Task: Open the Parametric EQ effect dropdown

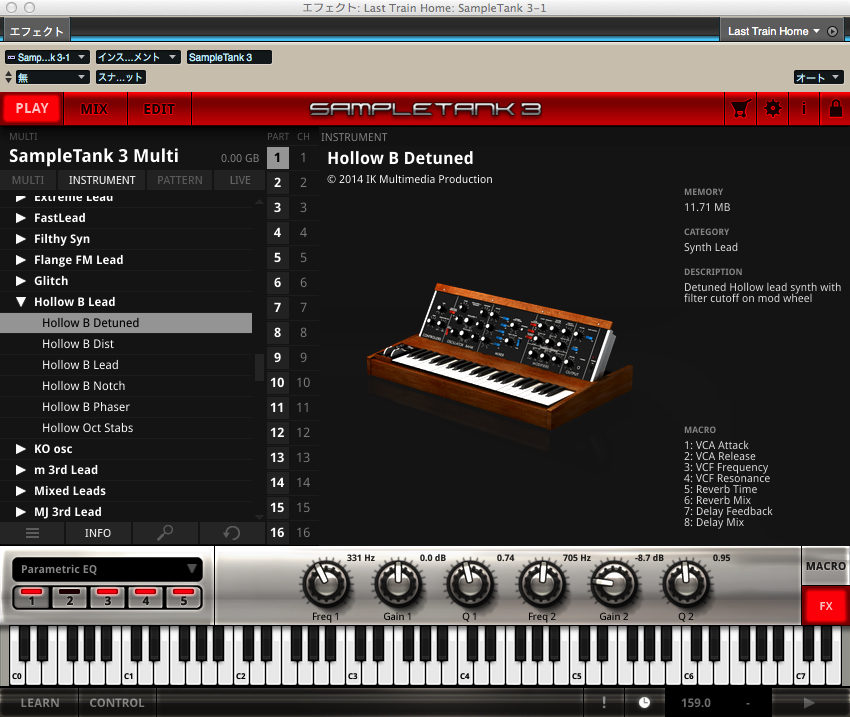Action: pyautogui.click(x=107, y=569)
